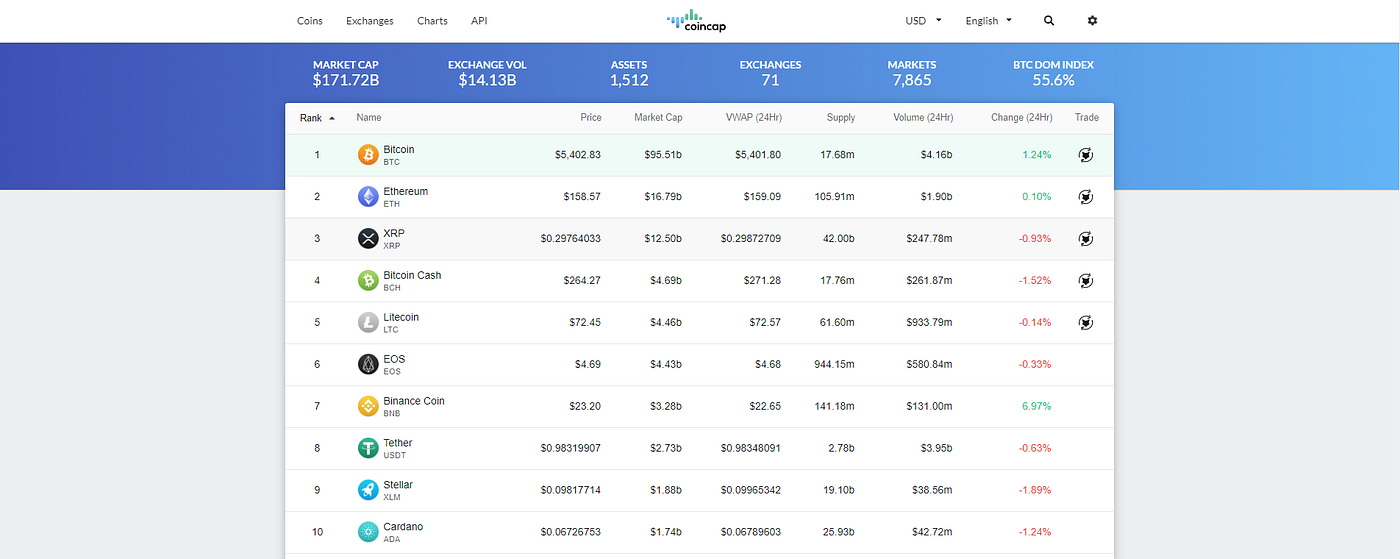1400x559 pixels.
Task: Open the USD currency dropdown
Action: click(x=924, y=20)
